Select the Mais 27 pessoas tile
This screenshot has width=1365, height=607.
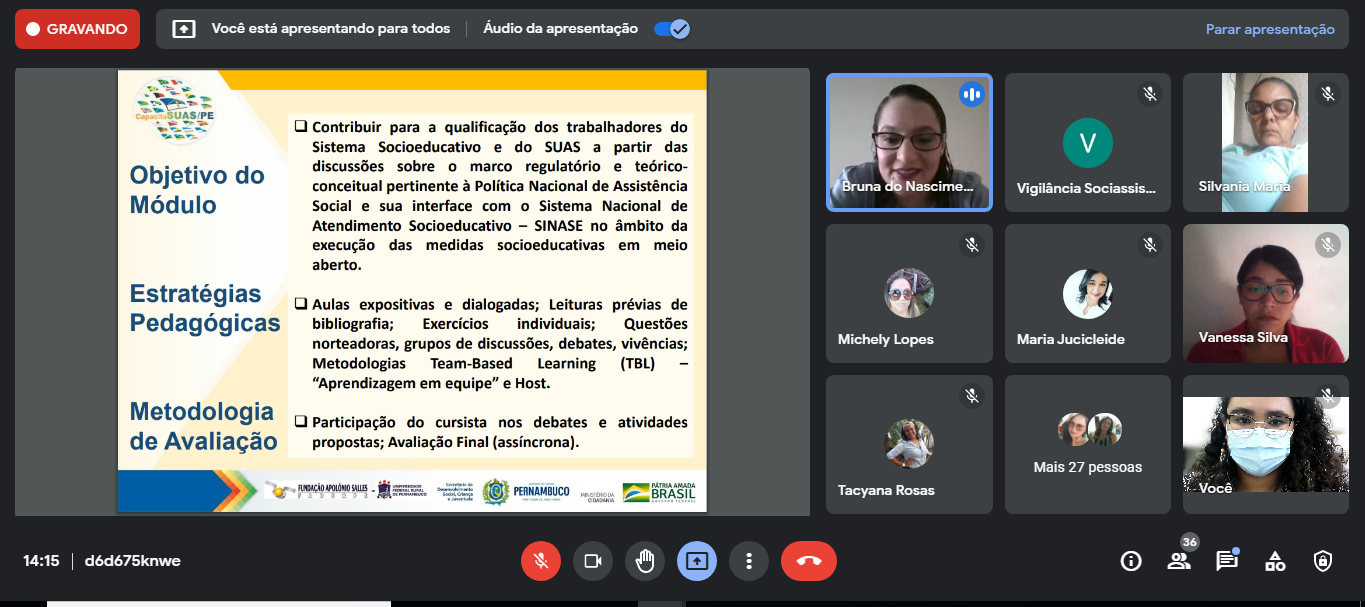[x=1087, y=444]
